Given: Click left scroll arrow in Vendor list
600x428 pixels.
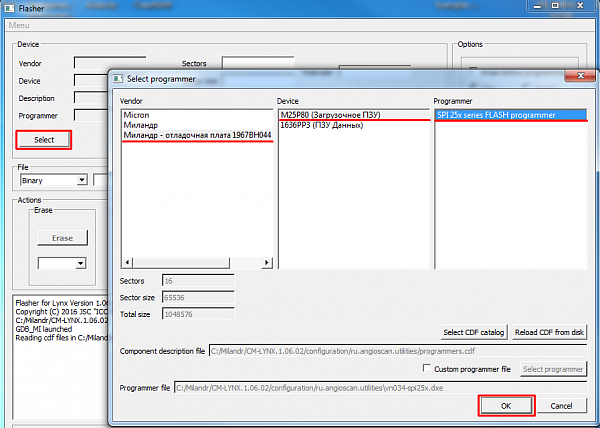Looking at the screenshot, I should point(126,265).
